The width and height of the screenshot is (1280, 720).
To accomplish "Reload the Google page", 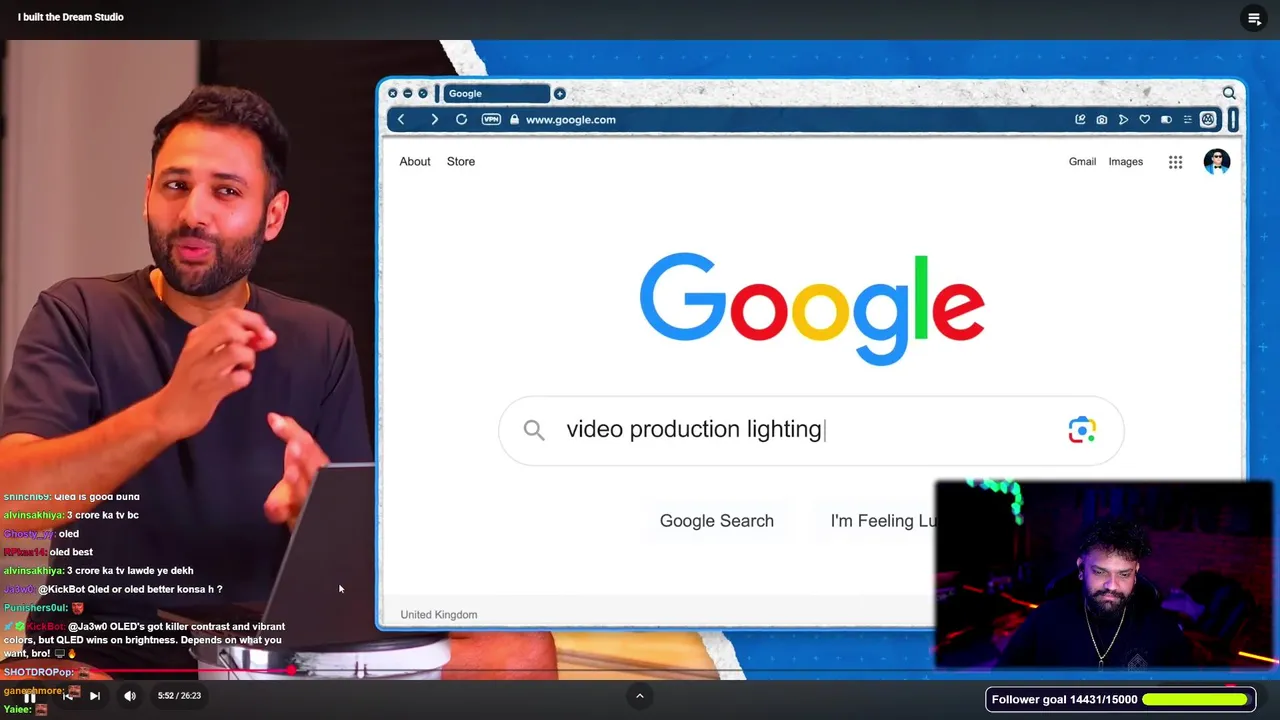I will click(x=461, y=120).
